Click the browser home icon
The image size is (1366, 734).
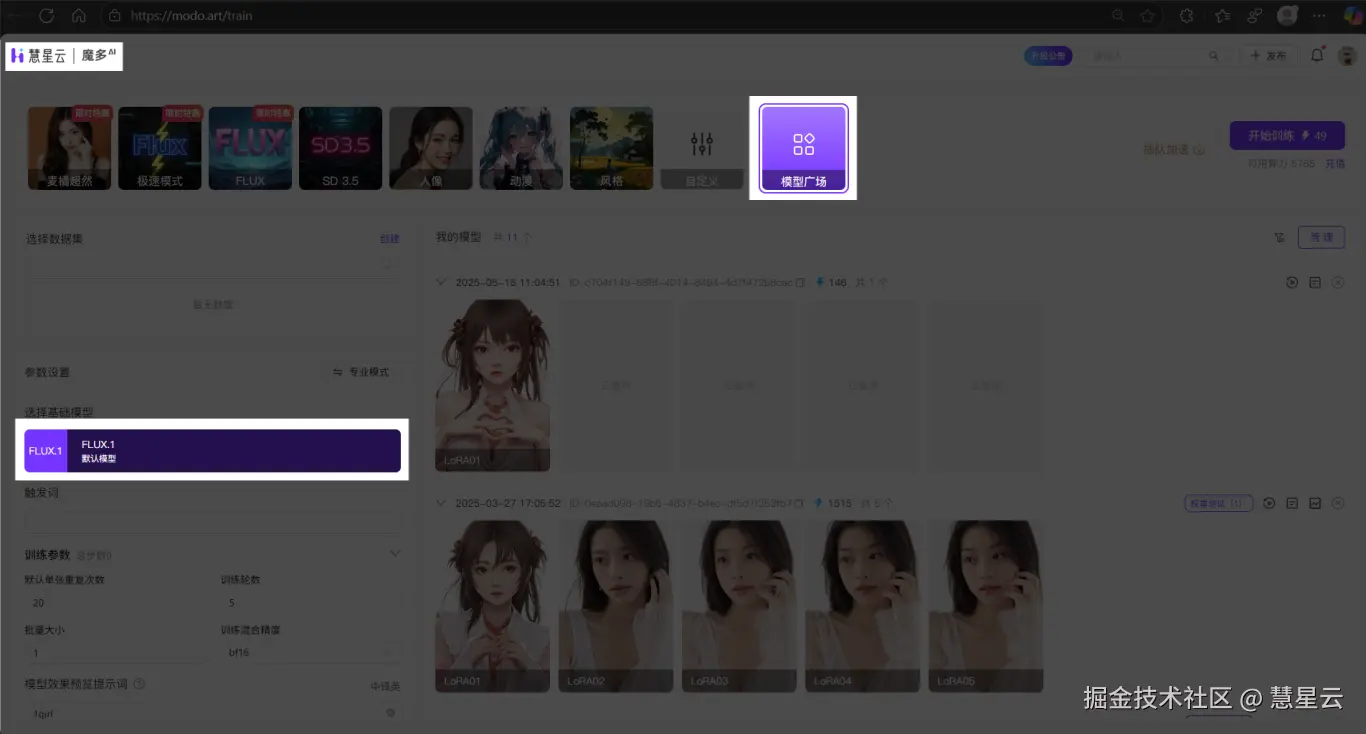(x=78, y=15)
